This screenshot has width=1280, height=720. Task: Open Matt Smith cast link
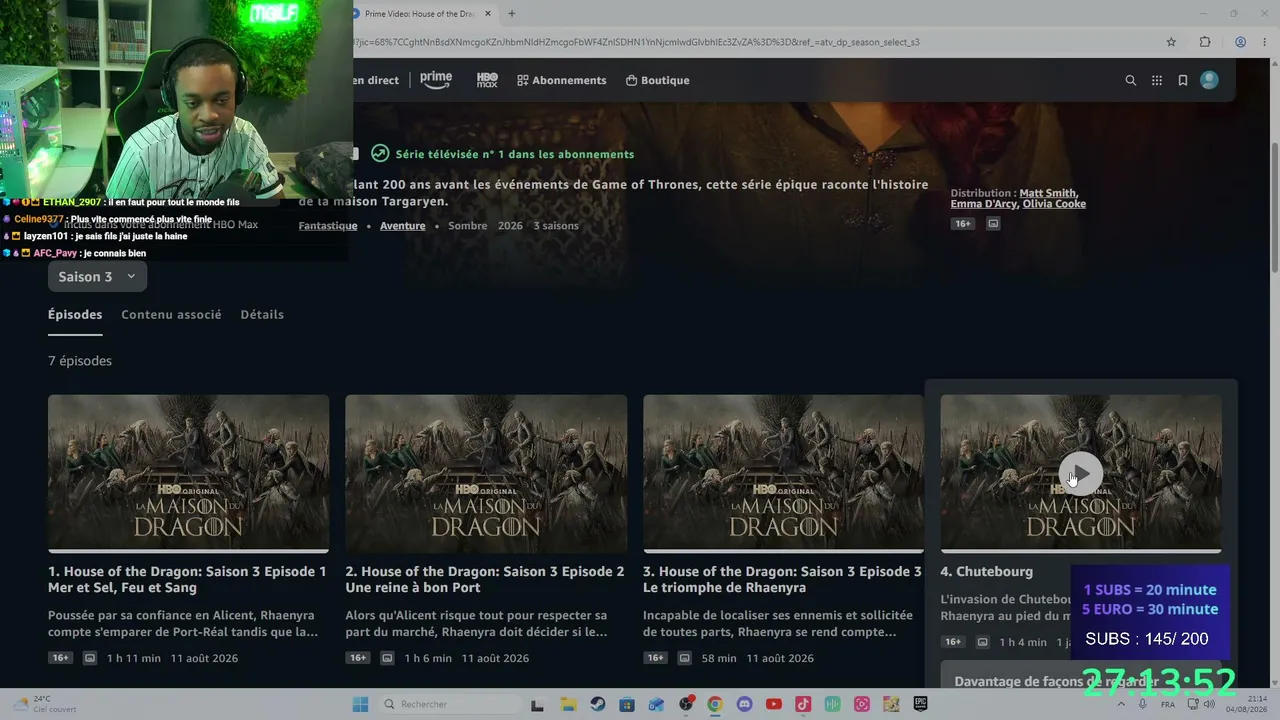point(1048,193)
